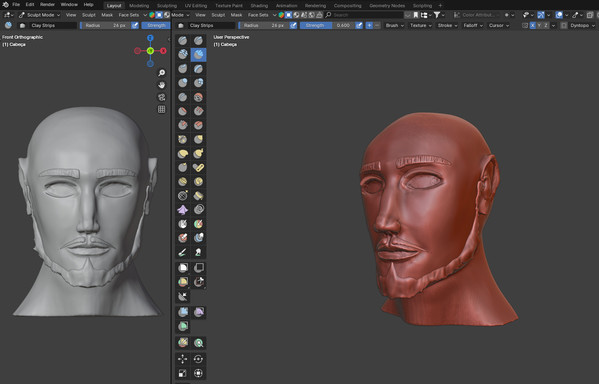Expand the Falloff dropdown

pyautogui.click(x=473, y=26)
